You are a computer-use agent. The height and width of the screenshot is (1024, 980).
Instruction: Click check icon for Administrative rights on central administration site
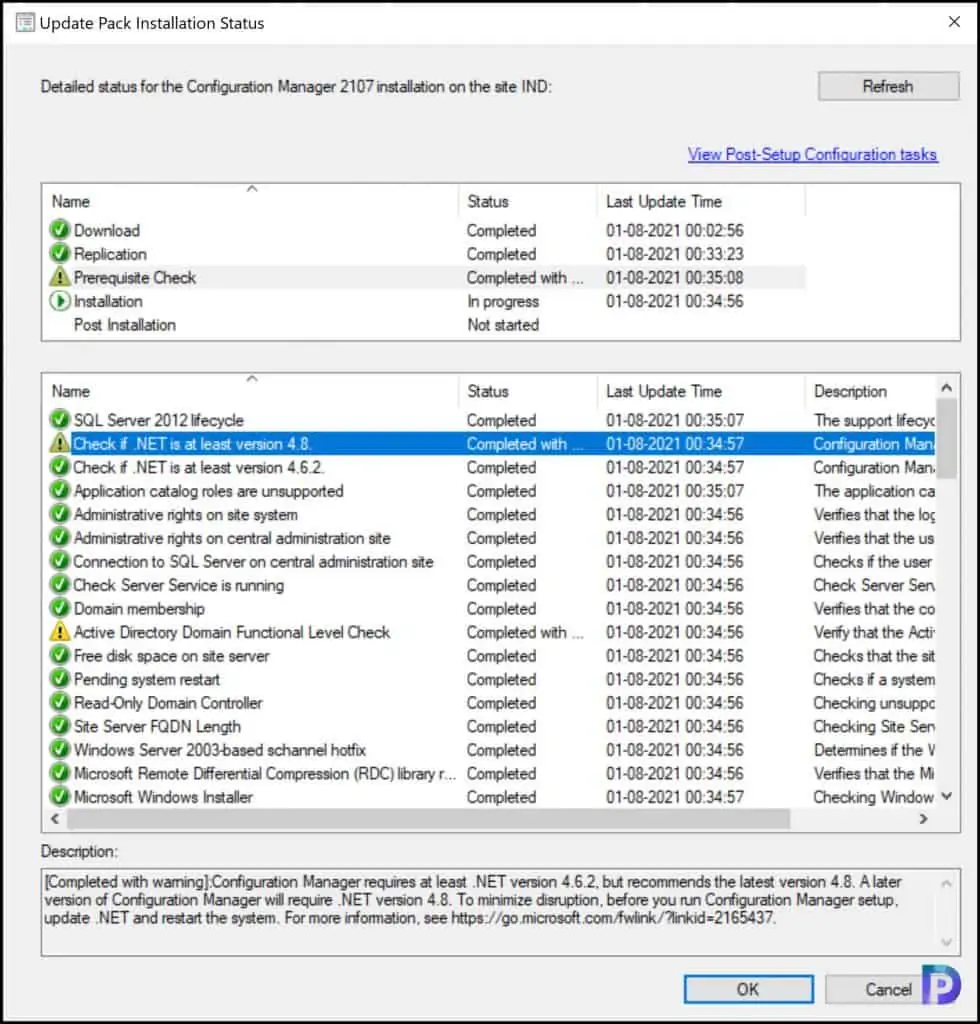(59, 537)
